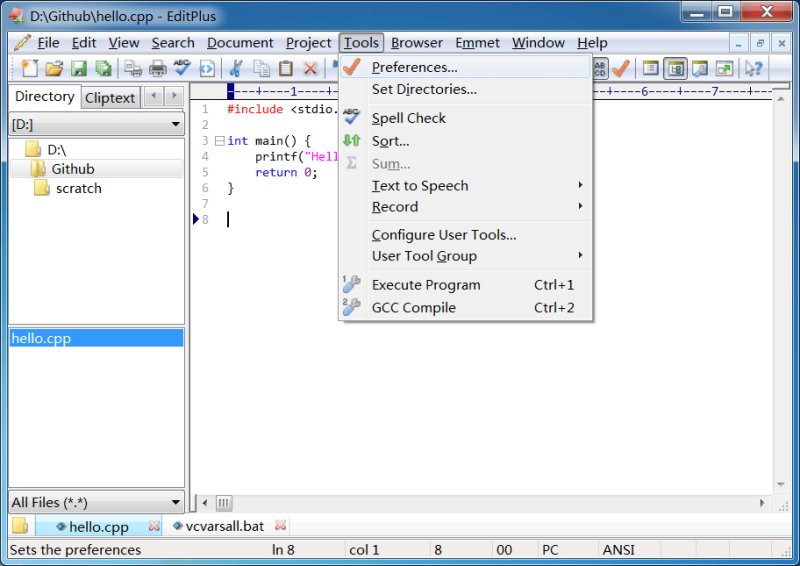Collapse the main() code fold marker
The height and width of the screenshot is (566, 800).
(219, 140)
